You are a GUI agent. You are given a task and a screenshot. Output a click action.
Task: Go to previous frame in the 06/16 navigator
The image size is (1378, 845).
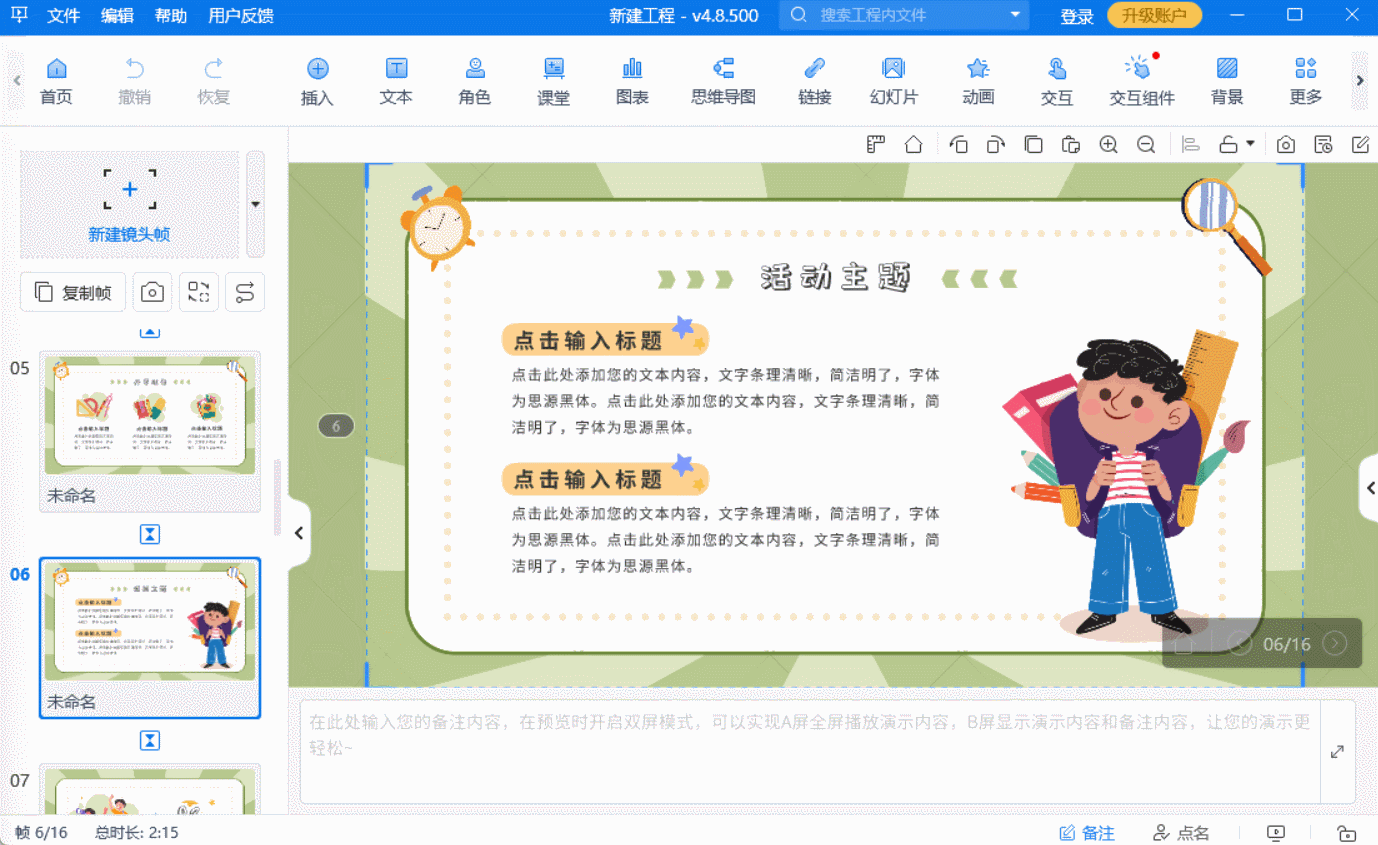tap(1240, 644)
